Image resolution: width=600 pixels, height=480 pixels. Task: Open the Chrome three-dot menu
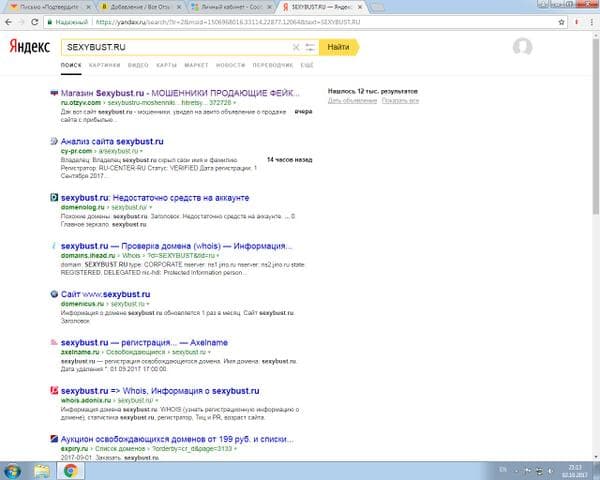(591, 22)
